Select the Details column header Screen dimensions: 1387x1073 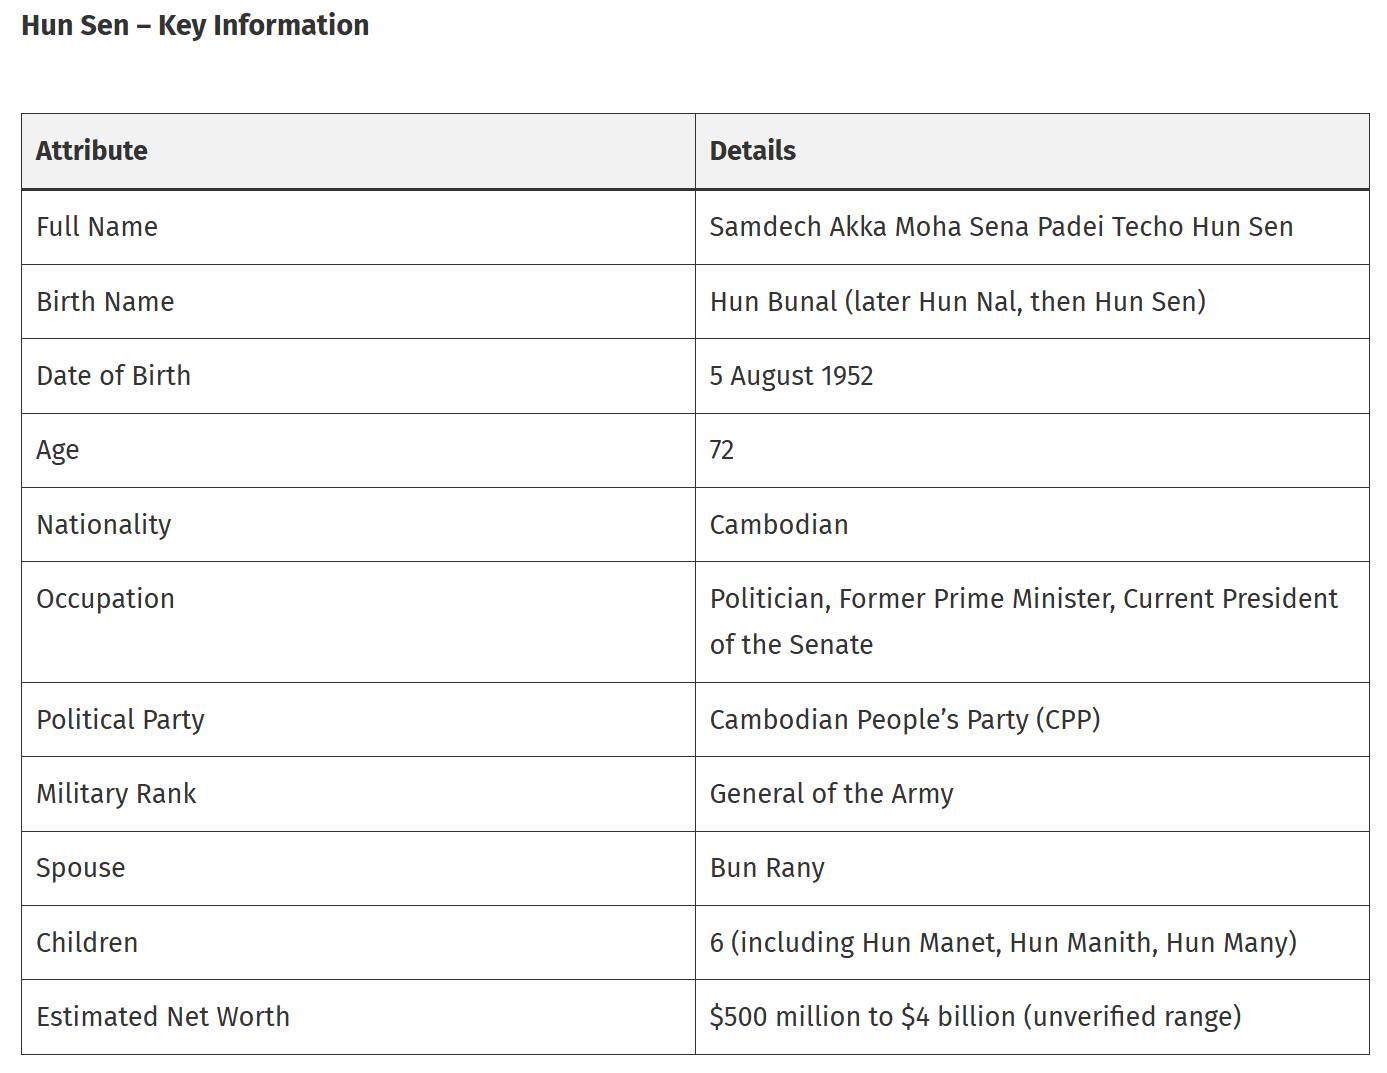pyautogui.click(x=1032, y=151)
